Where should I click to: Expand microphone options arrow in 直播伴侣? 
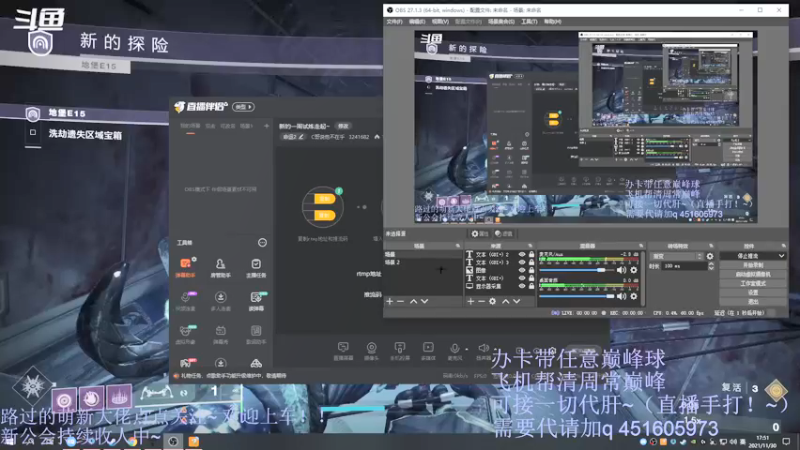(466, 349)
